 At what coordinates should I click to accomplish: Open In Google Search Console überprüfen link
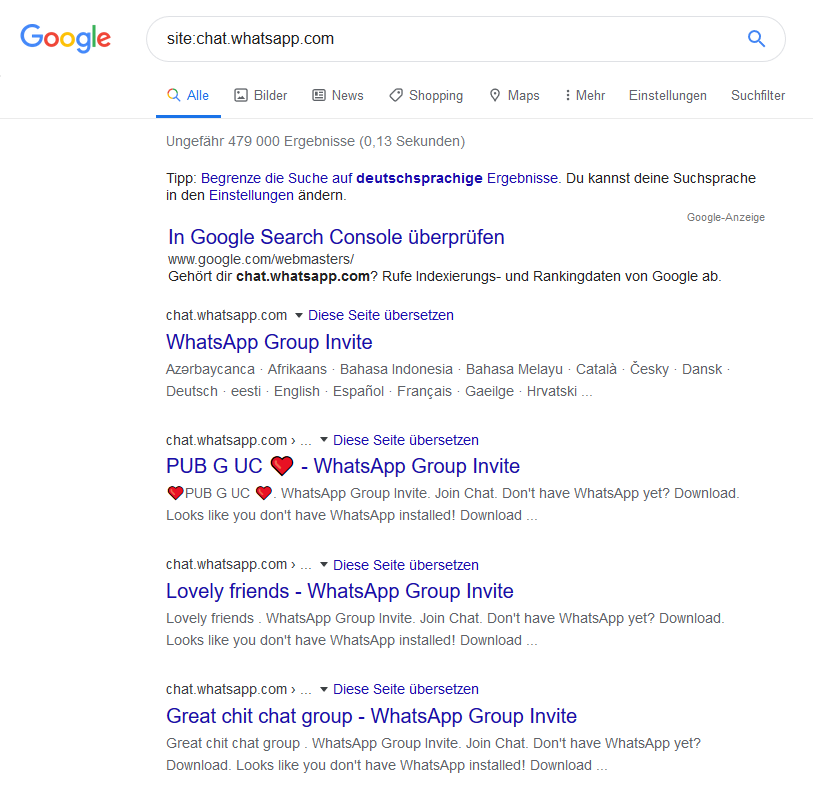(336, 237)
